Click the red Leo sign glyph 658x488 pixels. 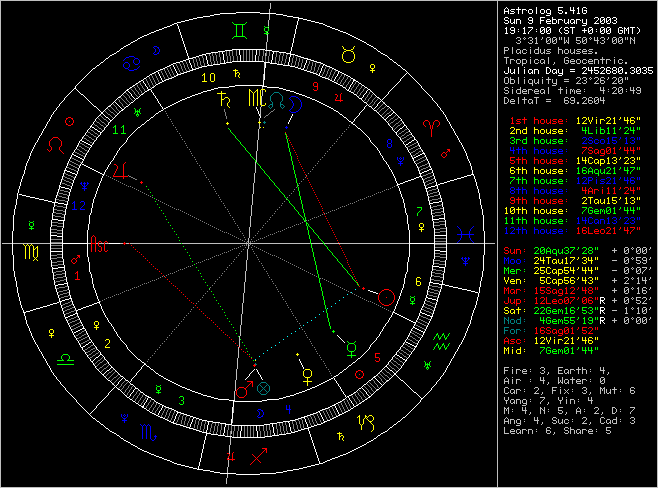pyautogui.click(x=55, y=145)
